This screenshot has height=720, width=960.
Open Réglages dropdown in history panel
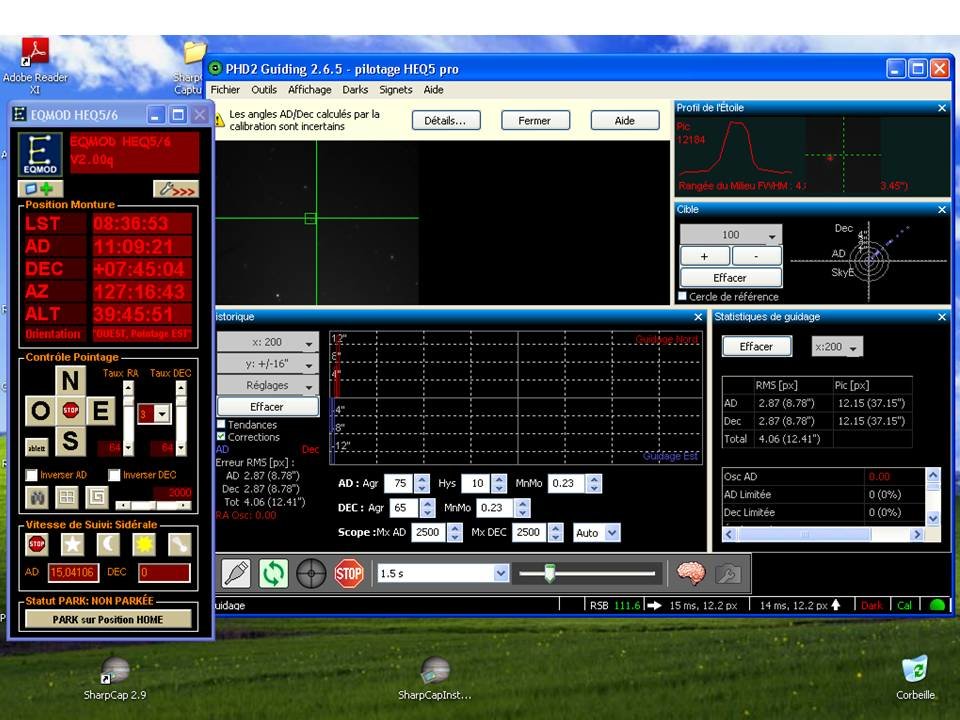268,385
